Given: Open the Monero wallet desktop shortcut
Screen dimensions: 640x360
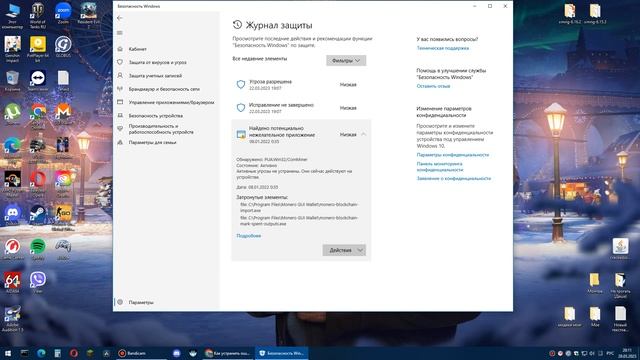Looking at the screenshot, I should [x=63, y=114].
